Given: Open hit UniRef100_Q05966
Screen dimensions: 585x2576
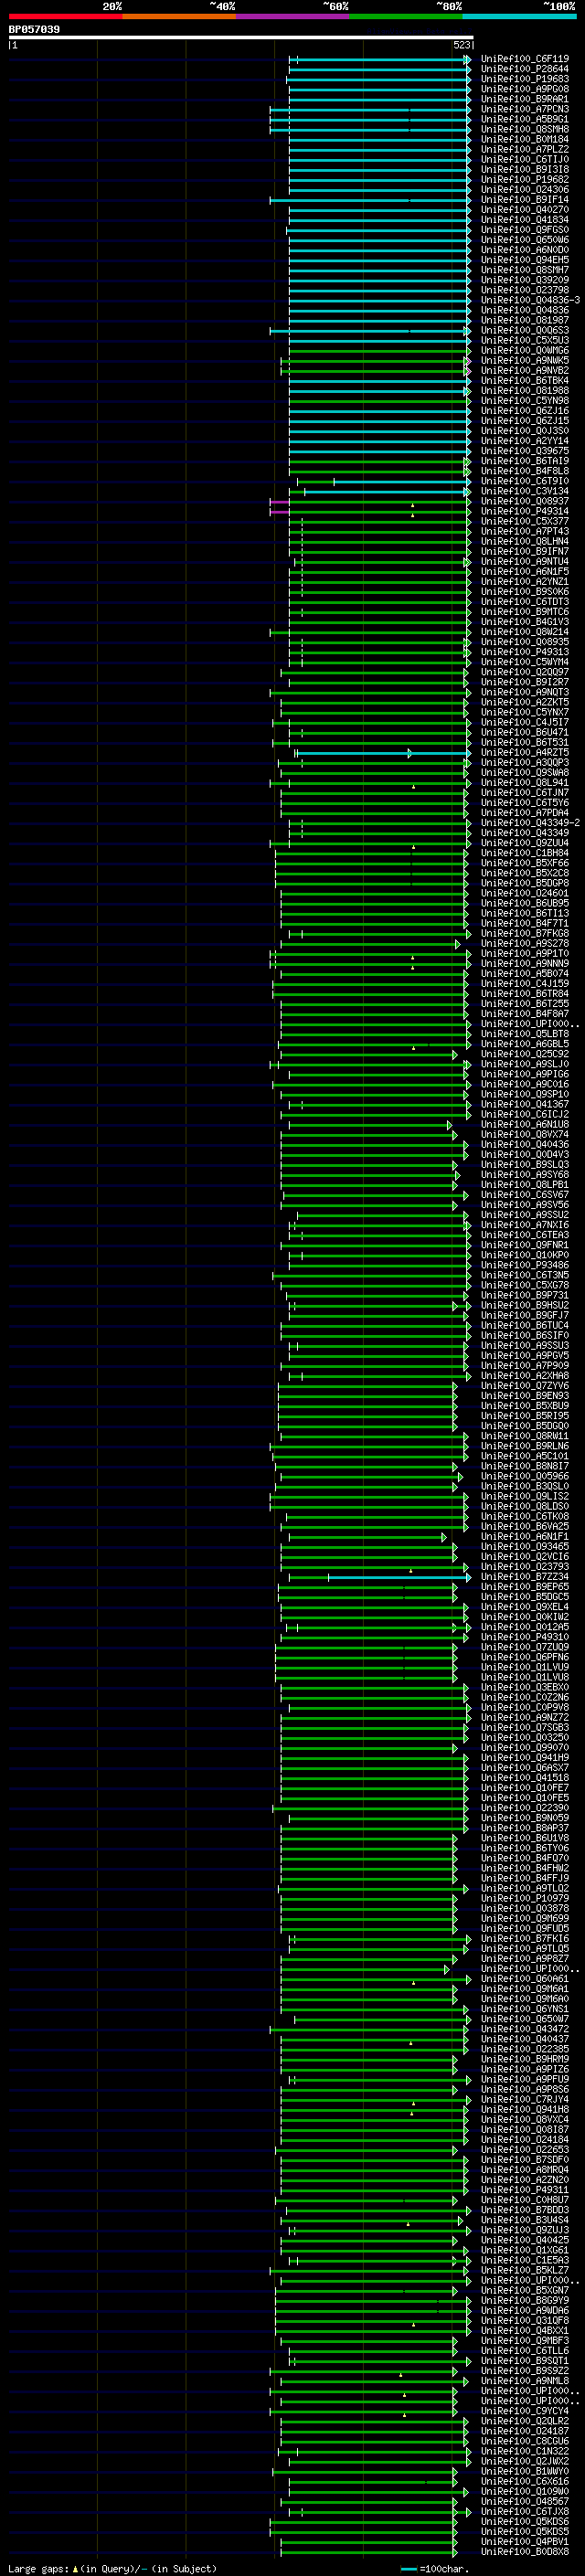Looking at the screenshot, I should click(x=524, y=1477).
